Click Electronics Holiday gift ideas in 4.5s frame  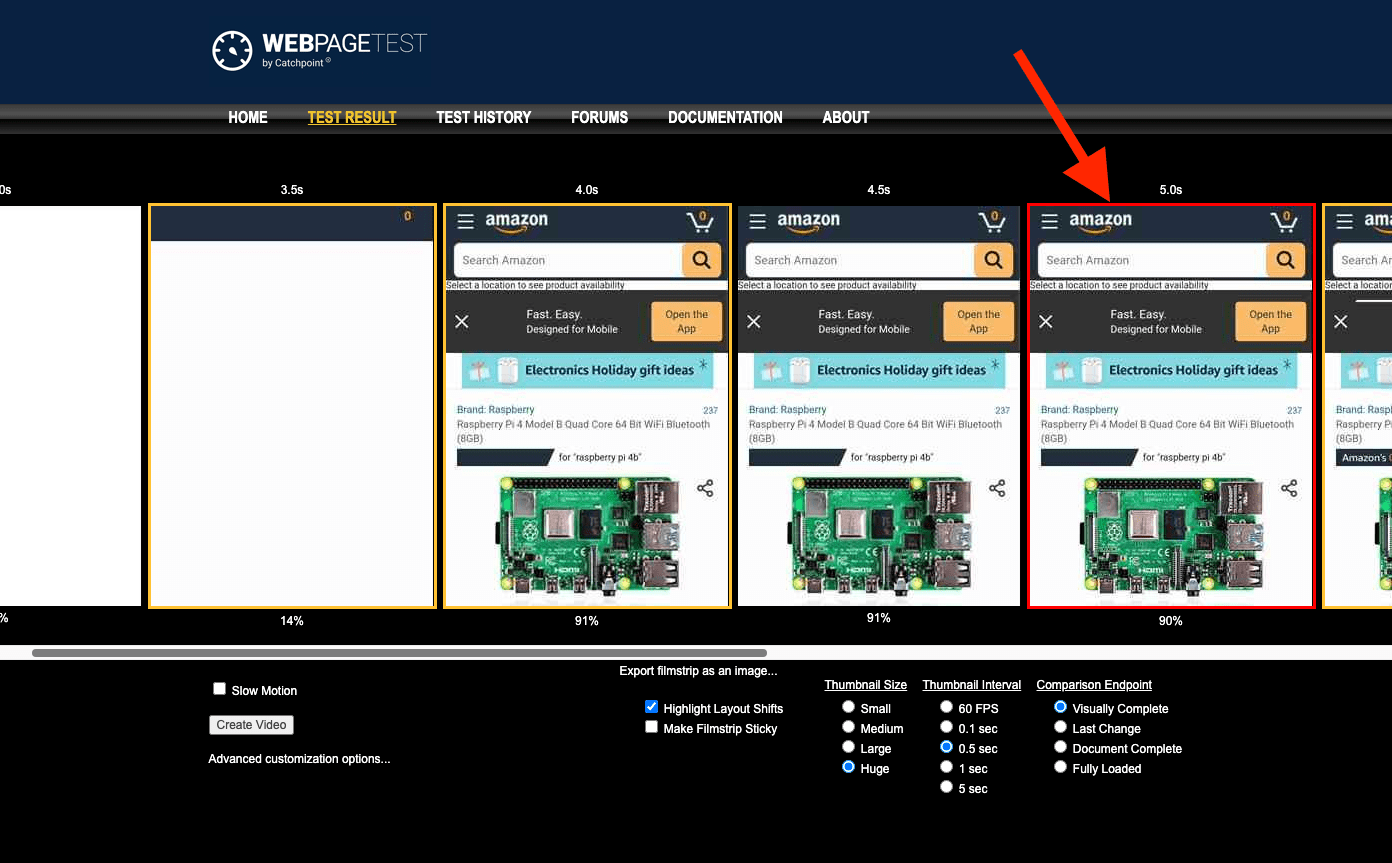(880, 370)
